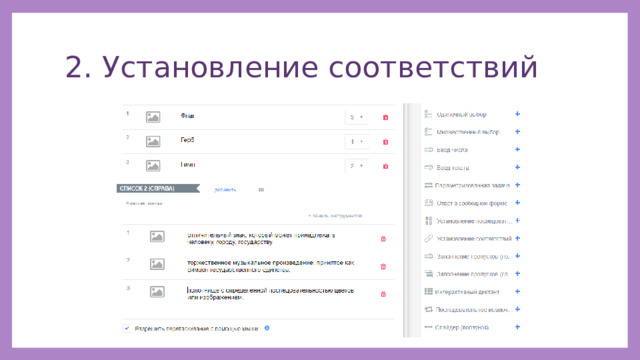Image resolution: width=640 pixels, height=360 pixels.
Task: Open the match number dropdown for Флаг
Action: click(x=356, y=117)
